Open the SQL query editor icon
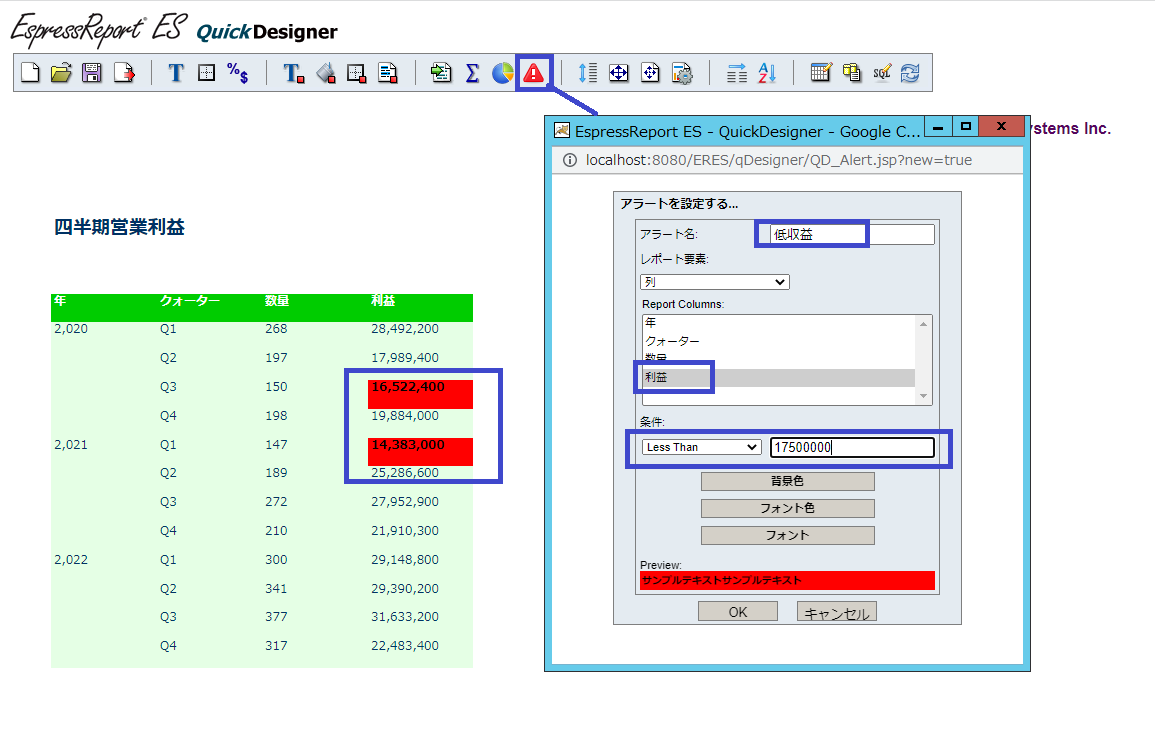 coord(882,73)
